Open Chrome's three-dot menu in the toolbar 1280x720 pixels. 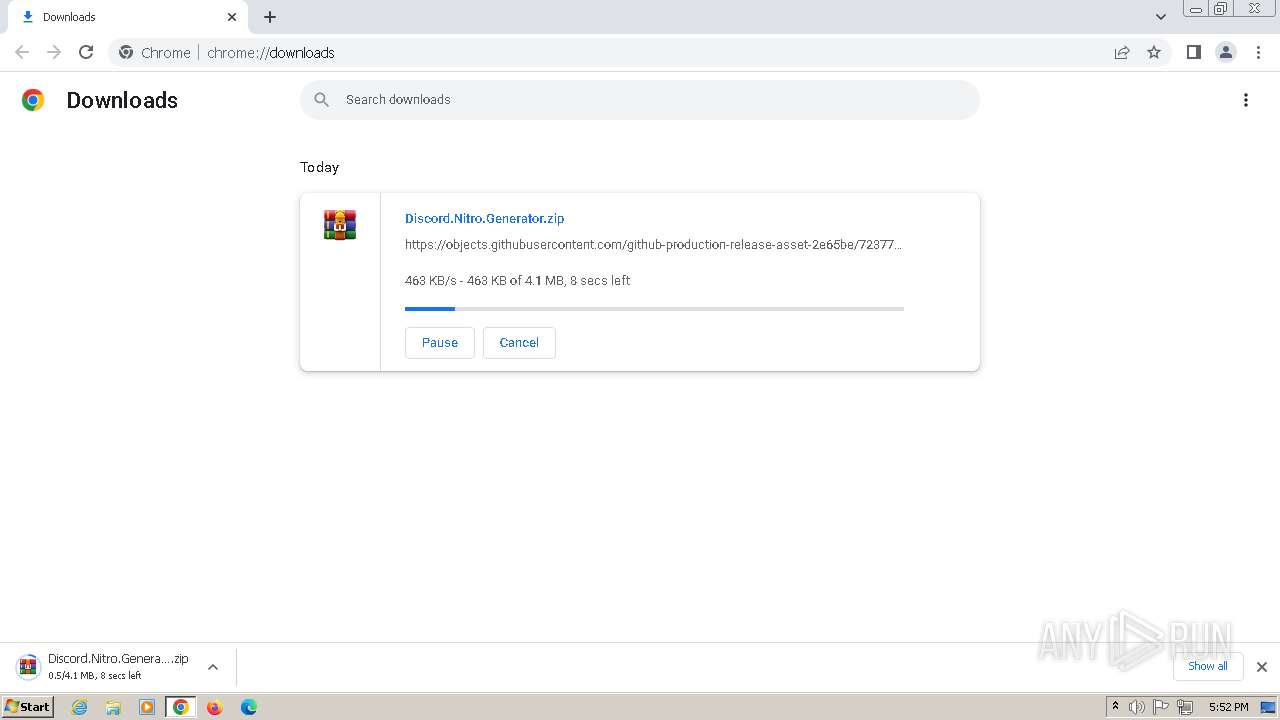[x=1259, y=52]
